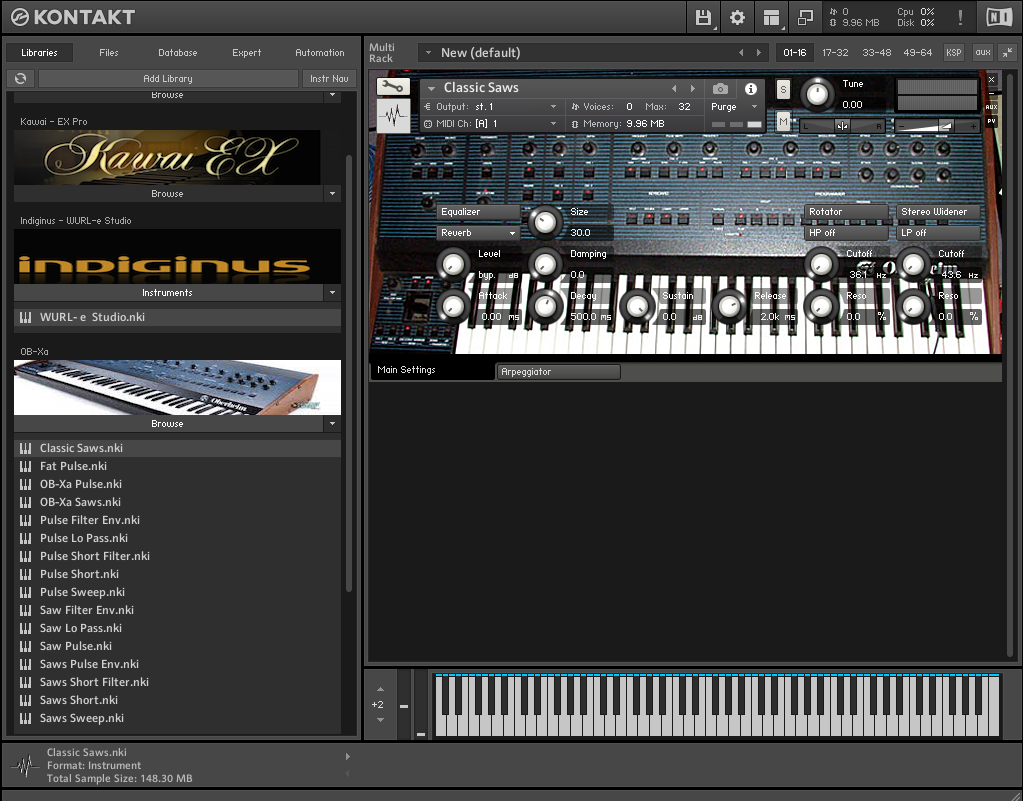Toggle the LP off filter button
Screen dimensions: 1023x801
click(x=938, y=233)
